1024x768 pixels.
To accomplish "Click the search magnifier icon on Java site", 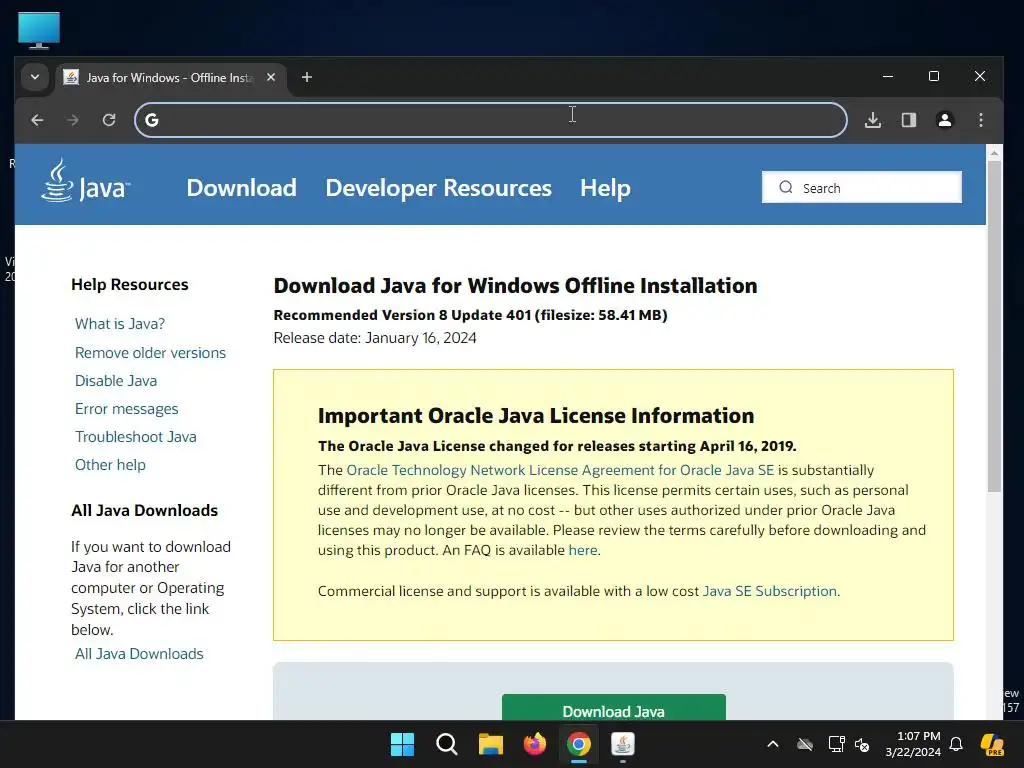I will 786,187.
